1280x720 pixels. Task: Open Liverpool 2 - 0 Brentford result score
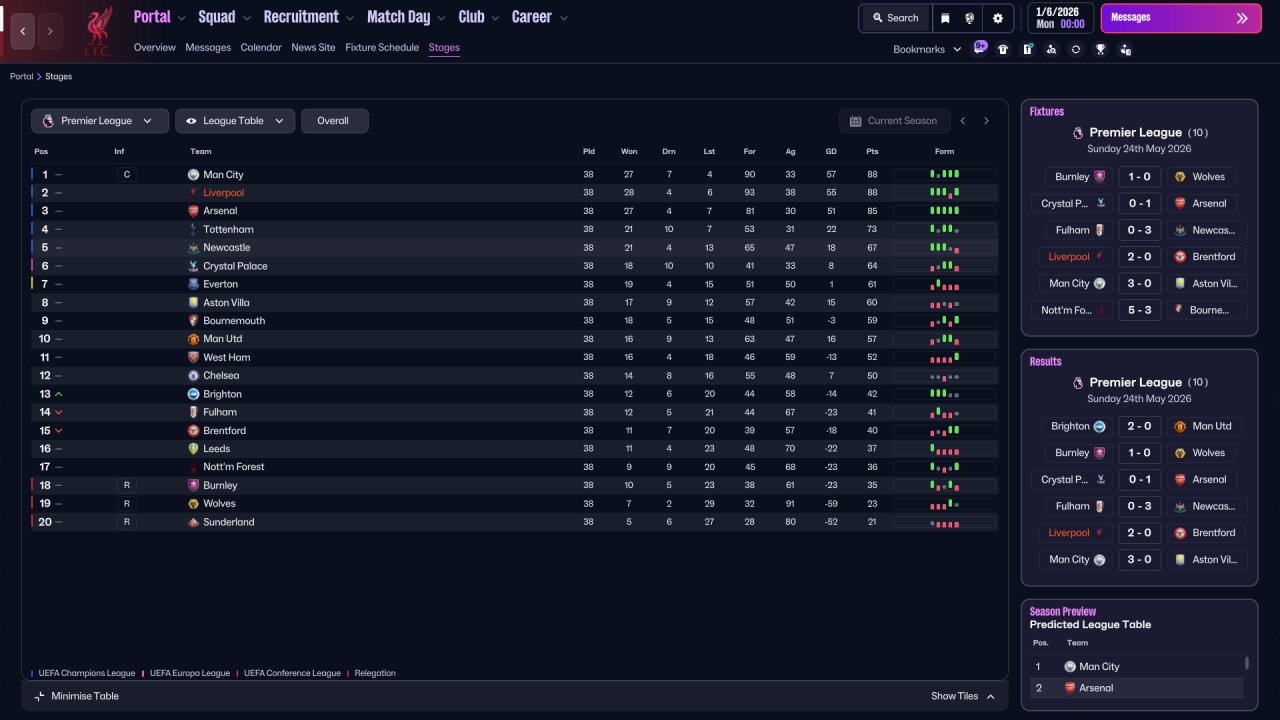1139,533
